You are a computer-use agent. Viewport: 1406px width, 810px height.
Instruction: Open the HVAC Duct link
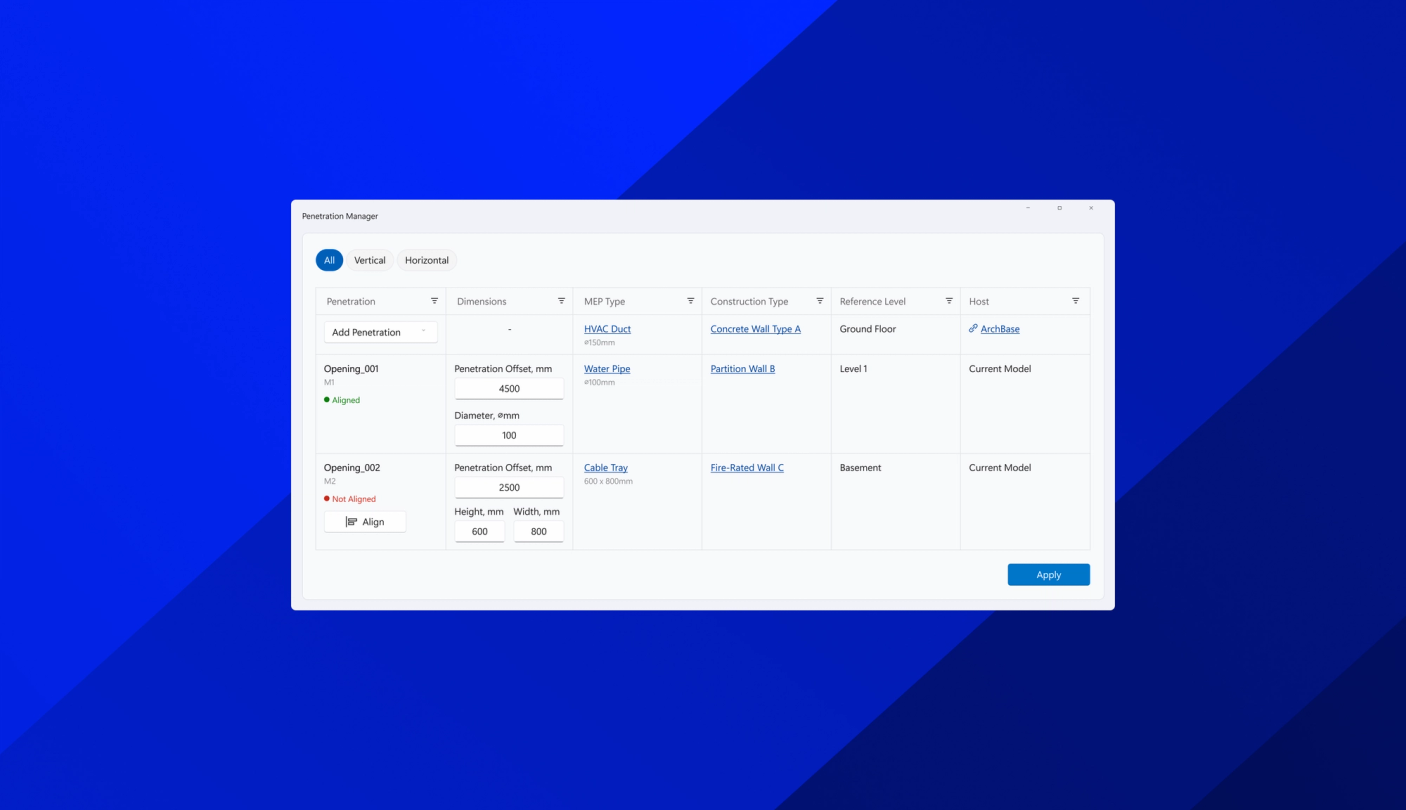click(607, 329)
